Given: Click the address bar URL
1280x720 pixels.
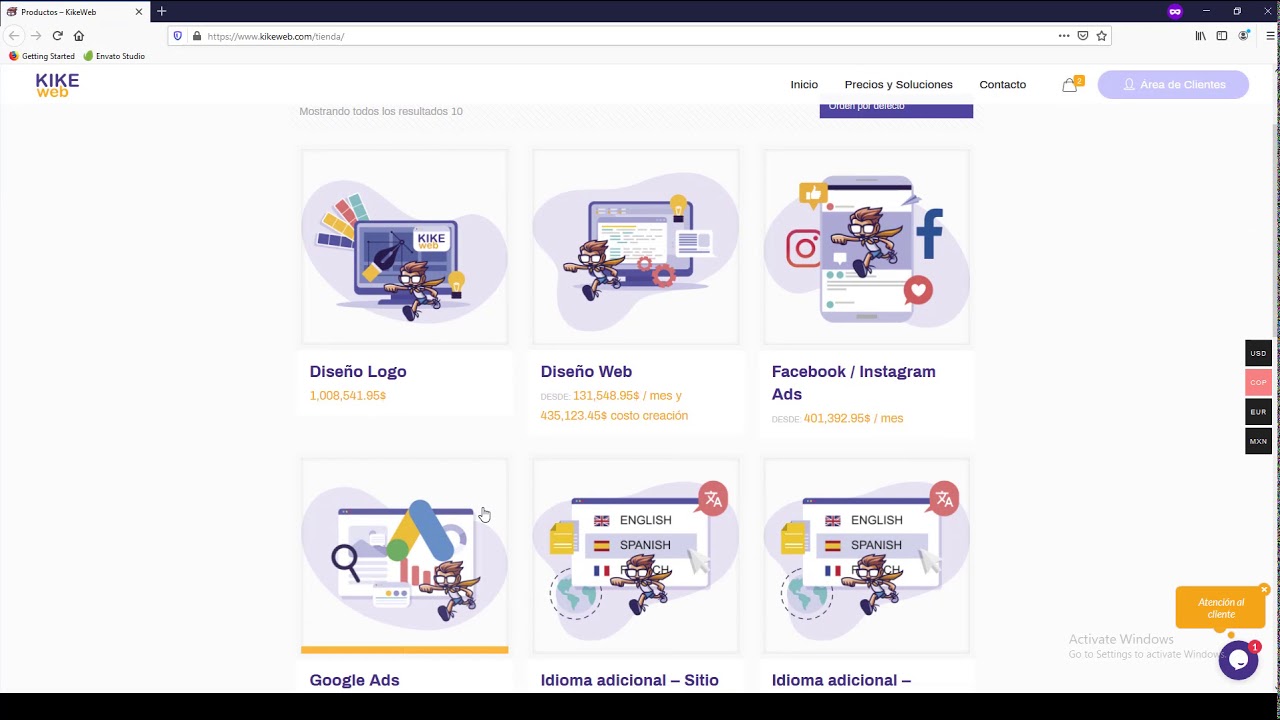Looking at the screenshot, I should click(x=275, y=36).
